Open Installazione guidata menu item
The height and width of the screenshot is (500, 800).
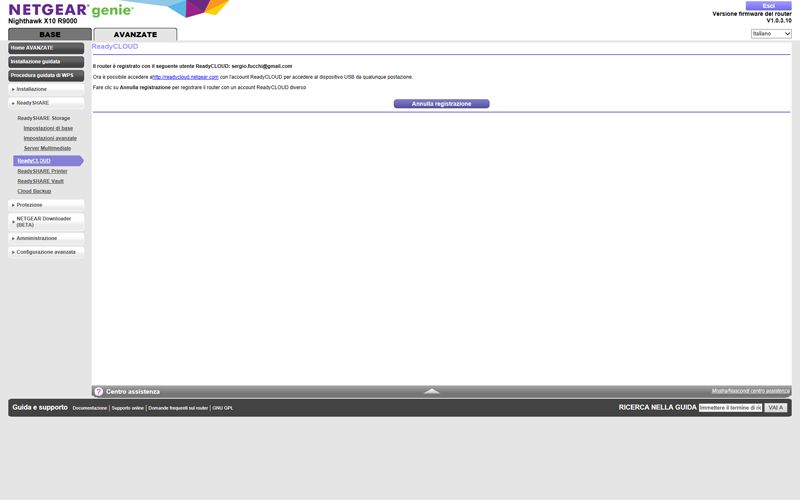click(x=46, y=62)
